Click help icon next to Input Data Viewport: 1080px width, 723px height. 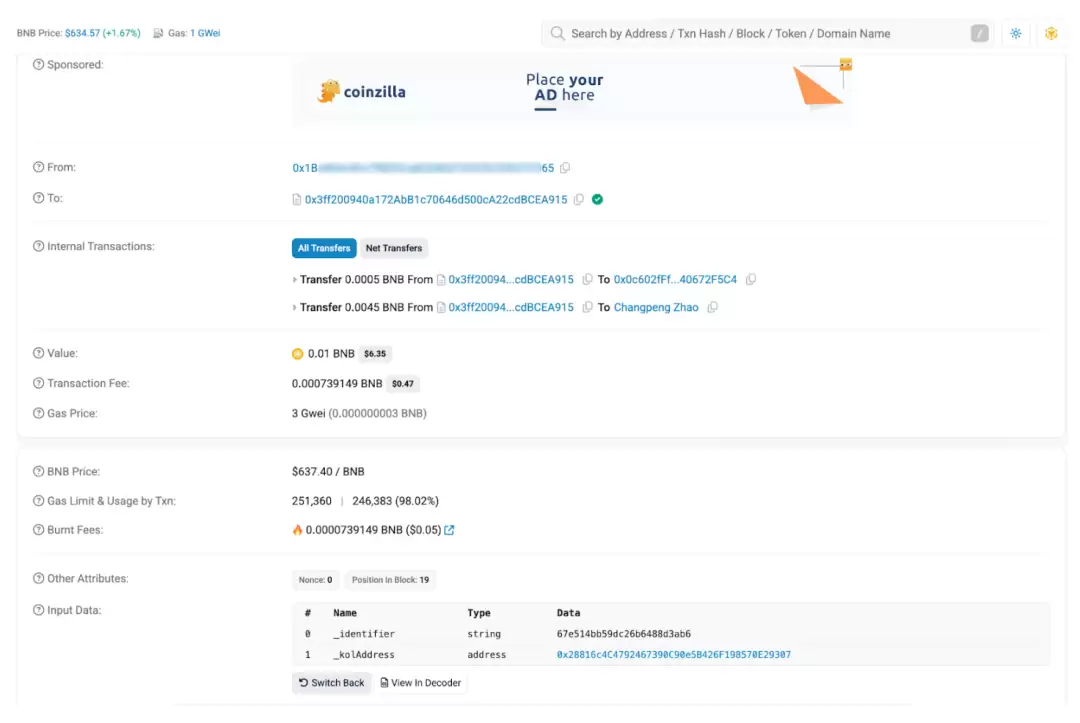(x=39, y=610)
